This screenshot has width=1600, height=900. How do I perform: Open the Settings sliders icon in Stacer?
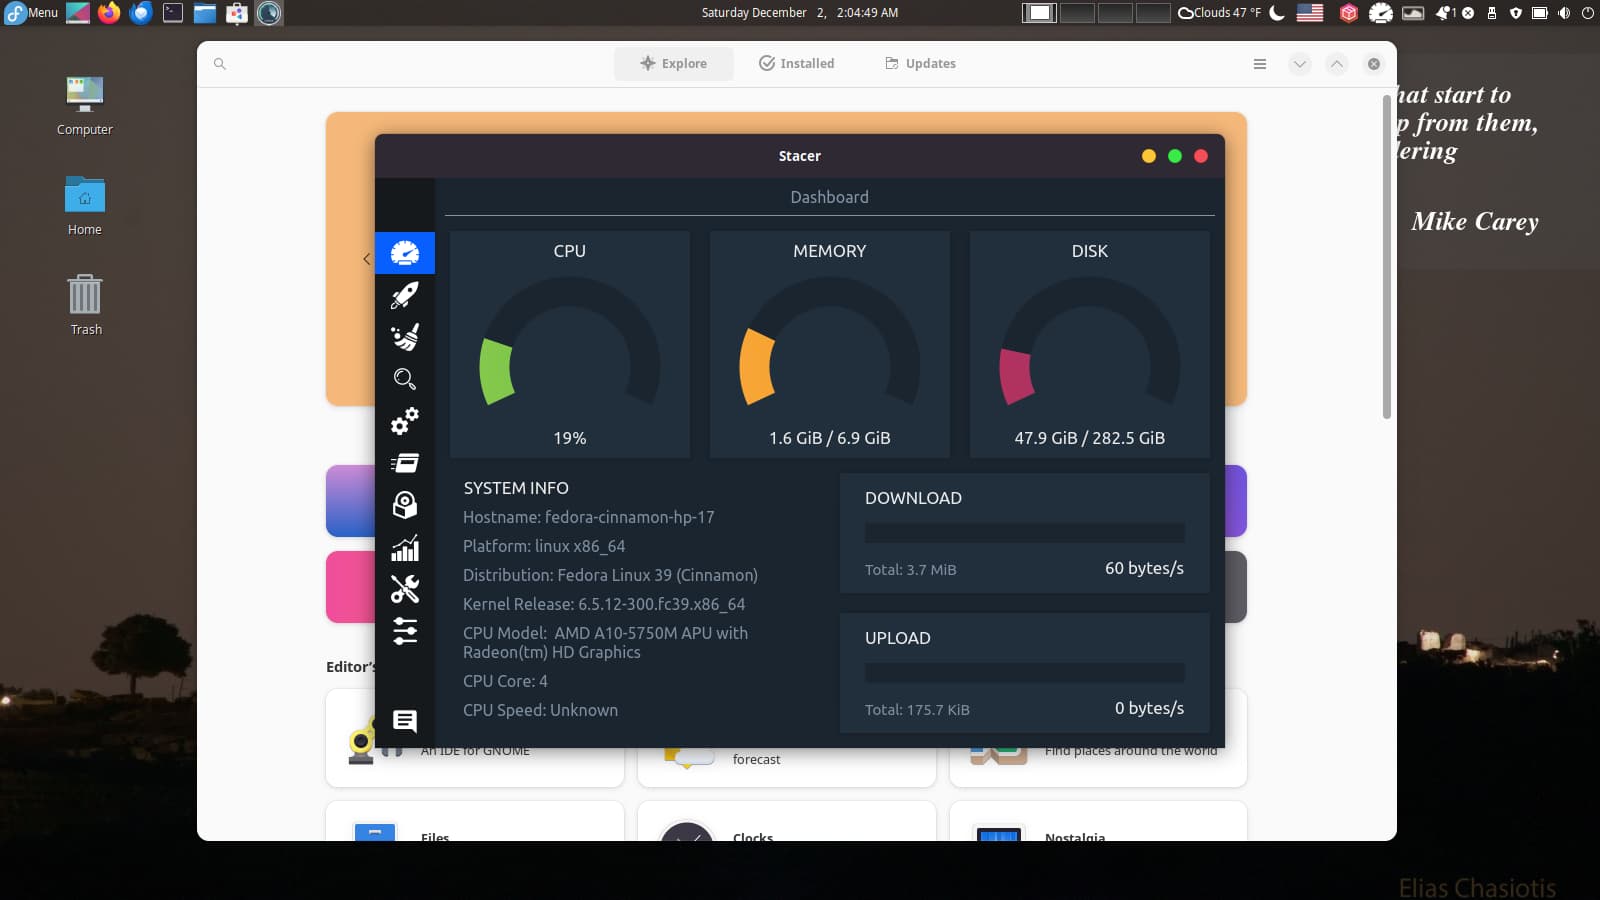point(405,631)
